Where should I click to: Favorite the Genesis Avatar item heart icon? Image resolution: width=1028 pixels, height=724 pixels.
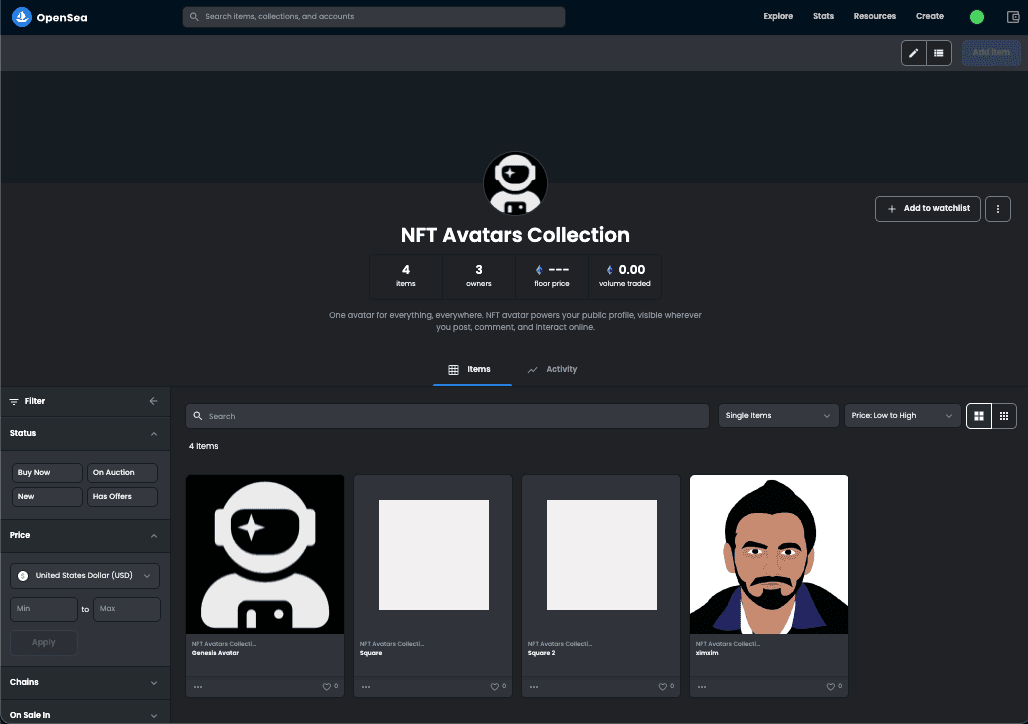tap(325, 686)
